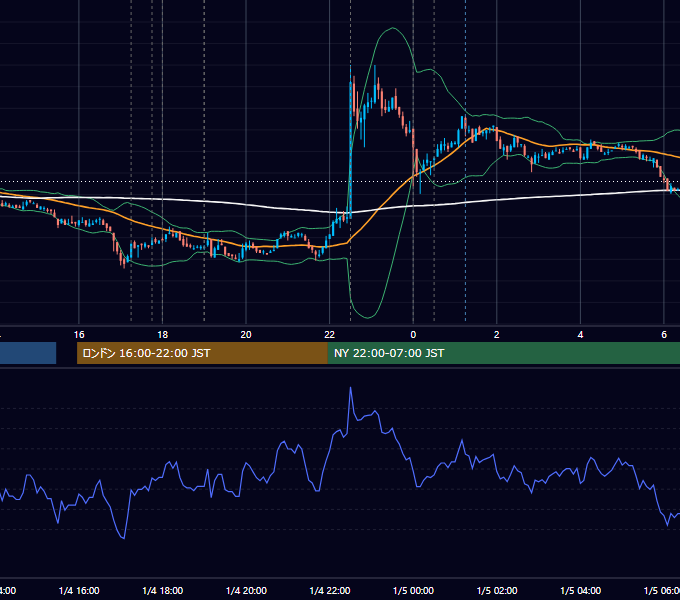Image resolution: width=680 pixels, height=600 pixels.
Task: Click the 1/4 22:00 label on oscillator axis
Action: click(330, 590)
